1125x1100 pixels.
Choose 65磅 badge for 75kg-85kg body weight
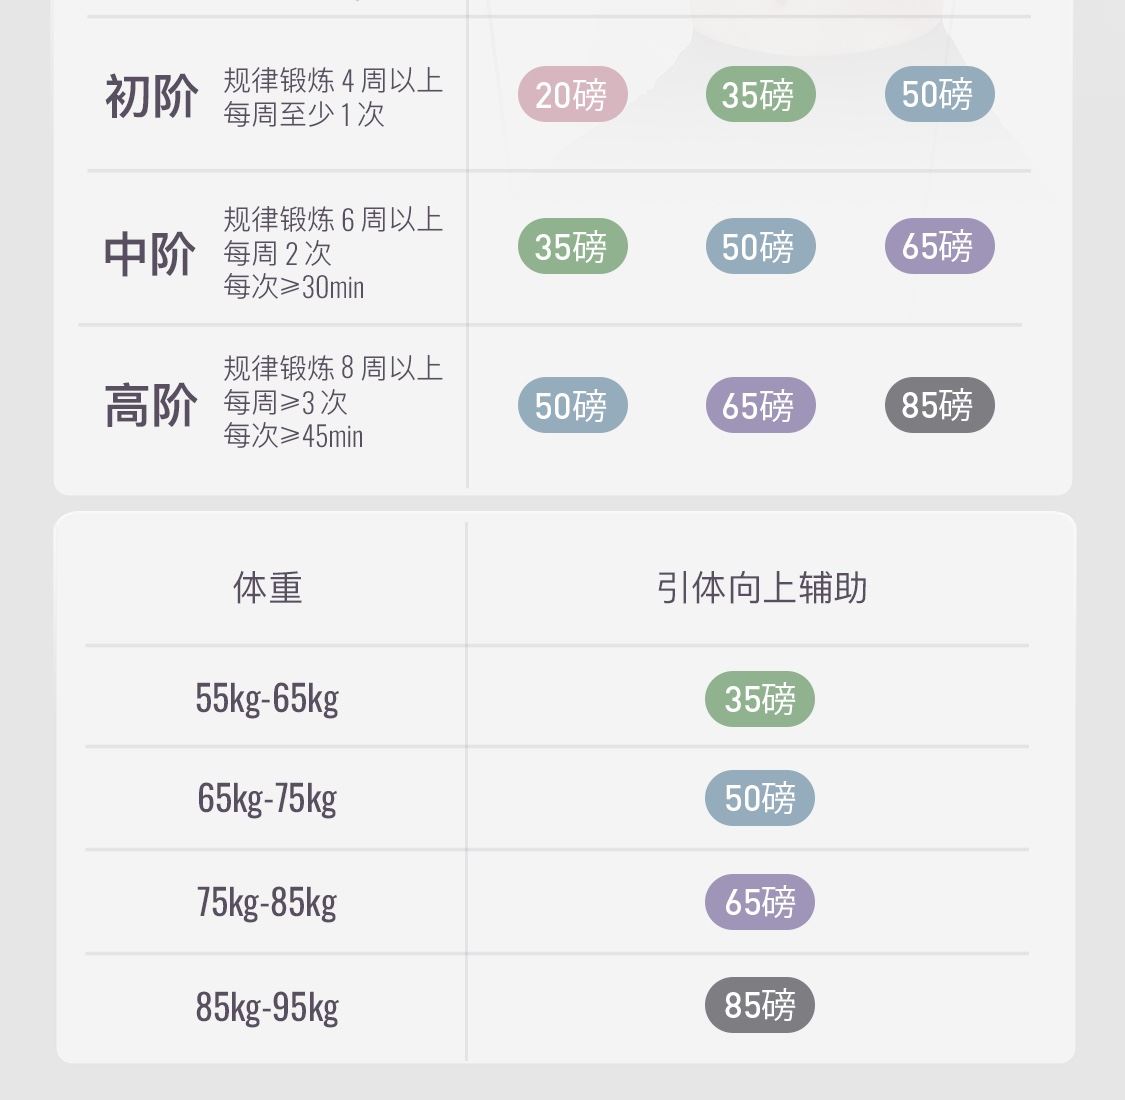pos(760,902)
